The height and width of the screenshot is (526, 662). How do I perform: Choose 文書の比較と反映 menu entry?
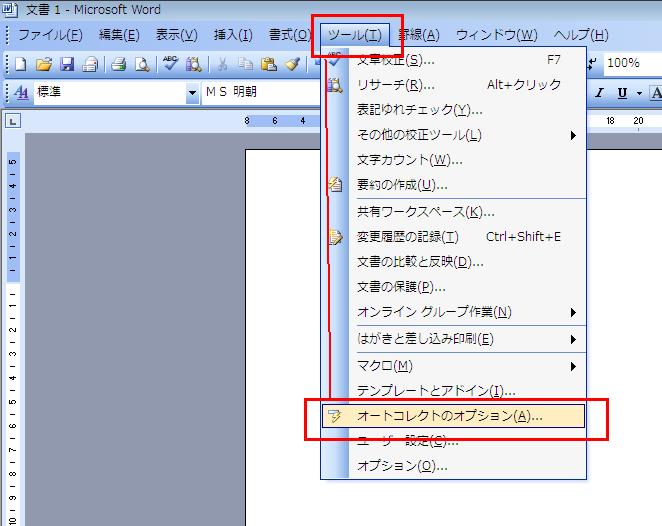[453, 262]
